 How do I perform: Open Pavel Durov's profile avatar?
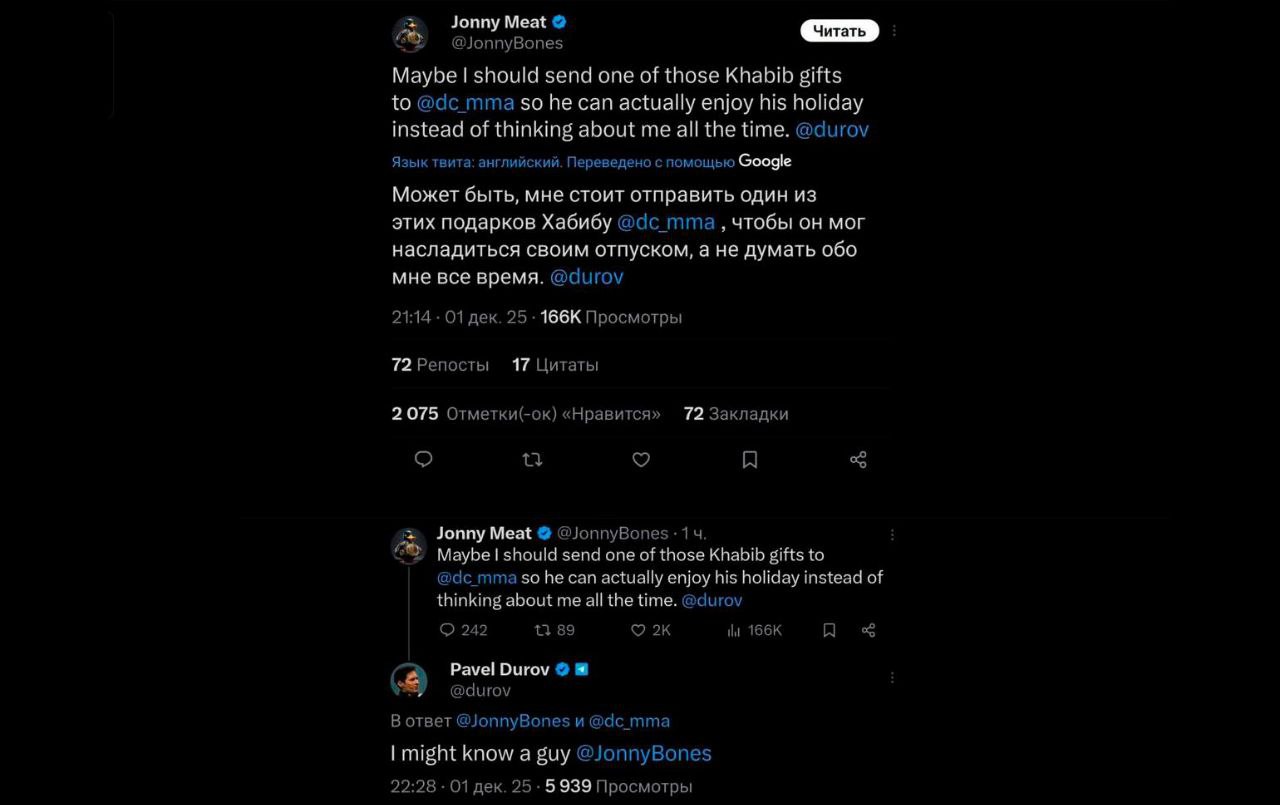click(409, 680)
